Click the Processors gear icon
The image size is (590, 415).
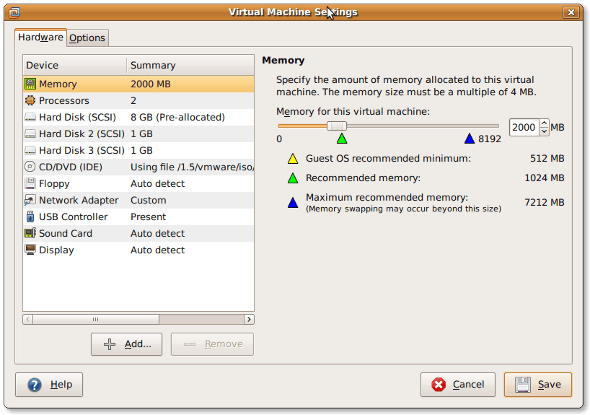pyautogui.click(x=30, y=100)
